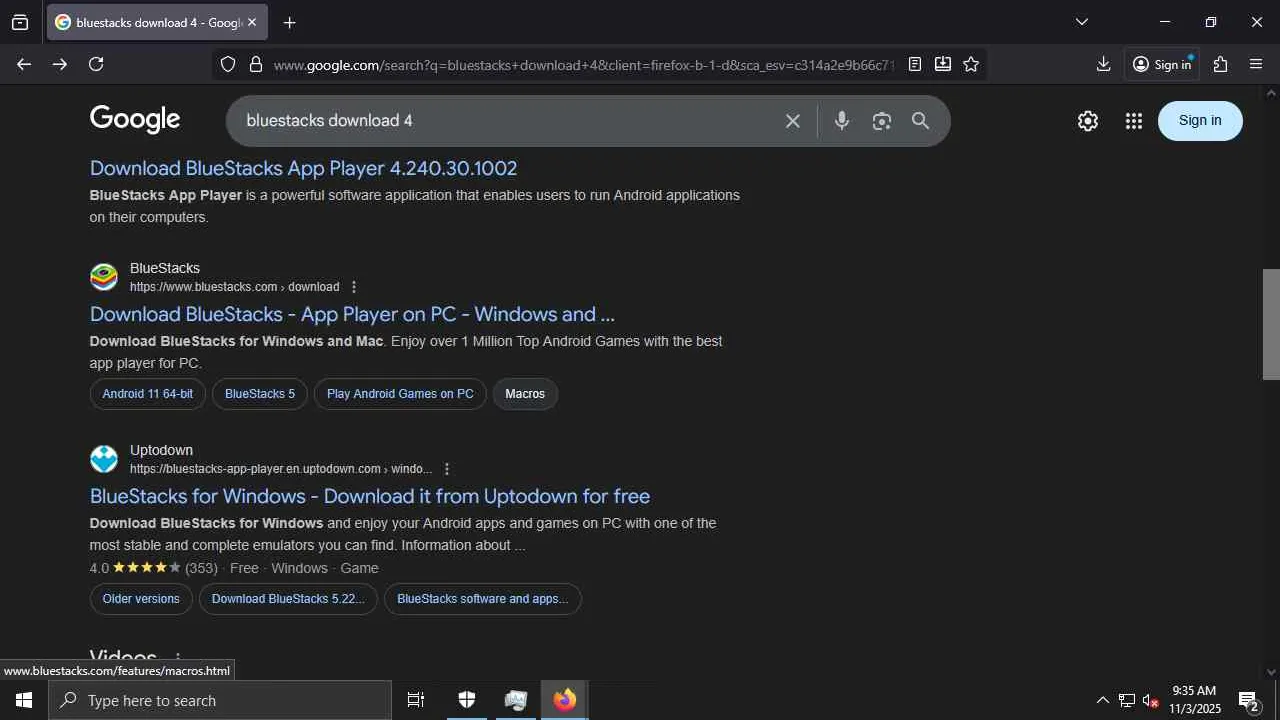Open a new browser tab

[289, 22]
